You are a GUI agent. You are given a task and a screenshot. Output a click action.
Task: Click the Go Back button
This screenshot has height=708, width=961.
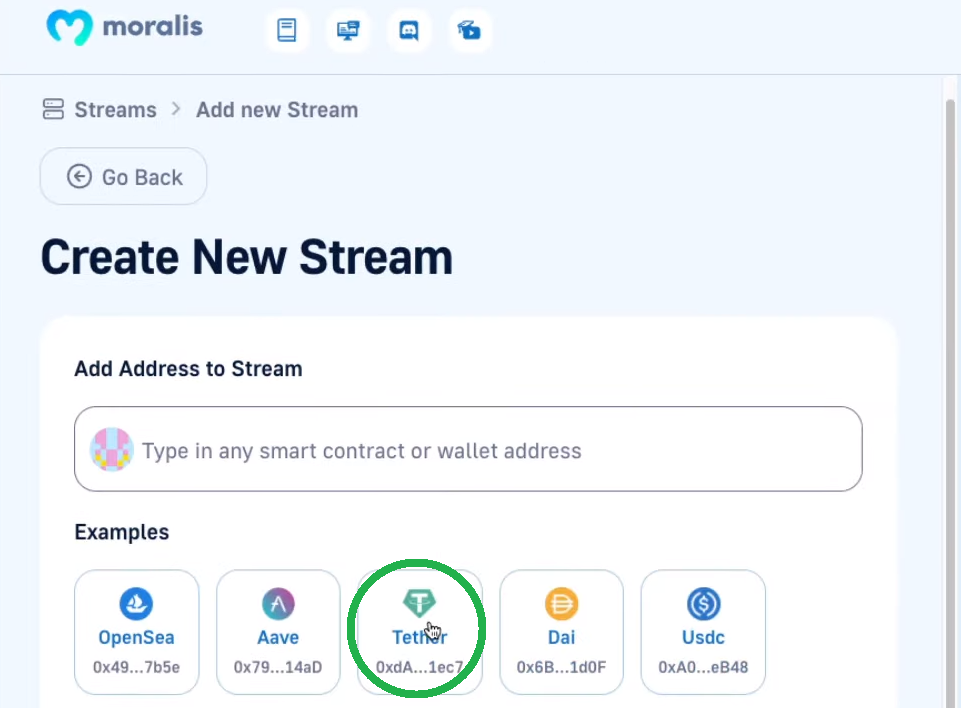[123, 177]
